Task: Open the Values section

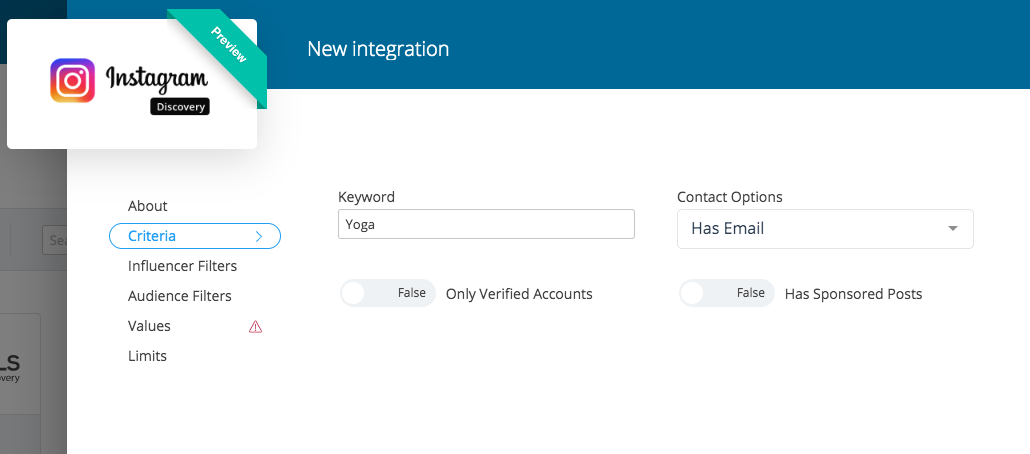Action: pyautogui.click(x=149, y=326)
